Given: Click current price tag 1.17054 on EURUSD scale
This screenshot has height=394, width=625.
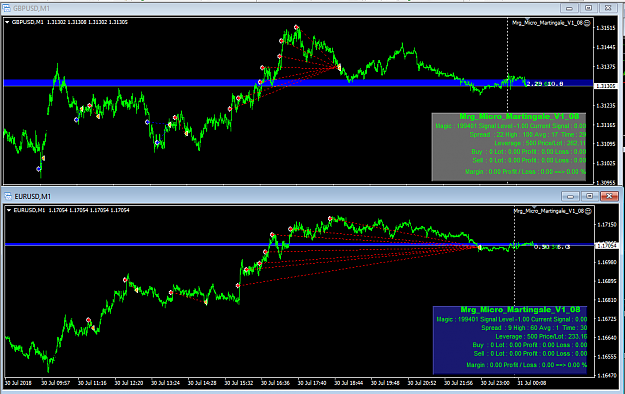Looking at the screenshot, I should tap(606, 246).
